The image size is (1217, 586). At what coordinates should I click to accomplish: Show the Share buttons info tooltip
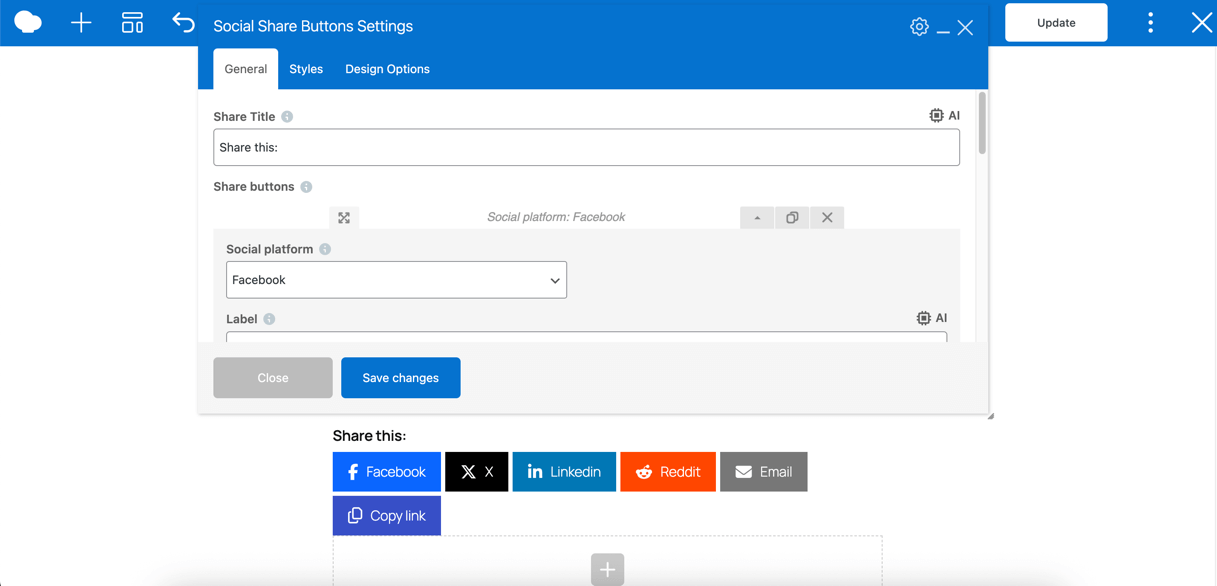(x=307, y=186)
